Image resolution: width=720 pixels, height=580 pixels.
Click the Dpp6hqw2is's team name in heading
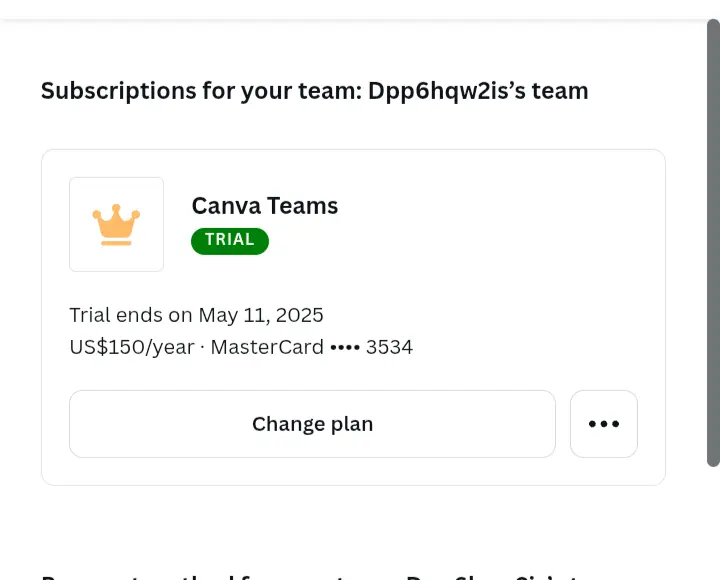pyautogui.click(x=478, y=91)
